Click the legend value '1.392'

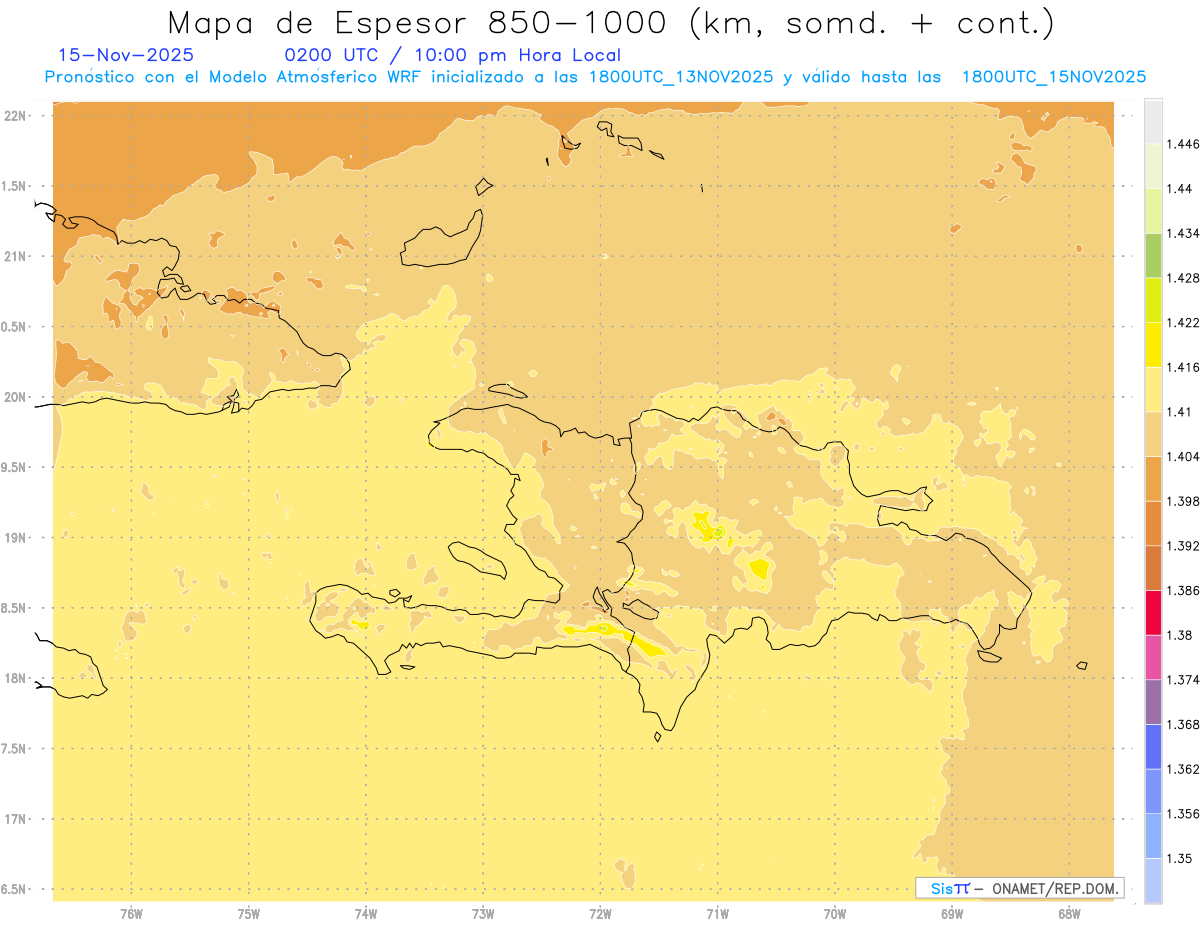(1183, 546)
